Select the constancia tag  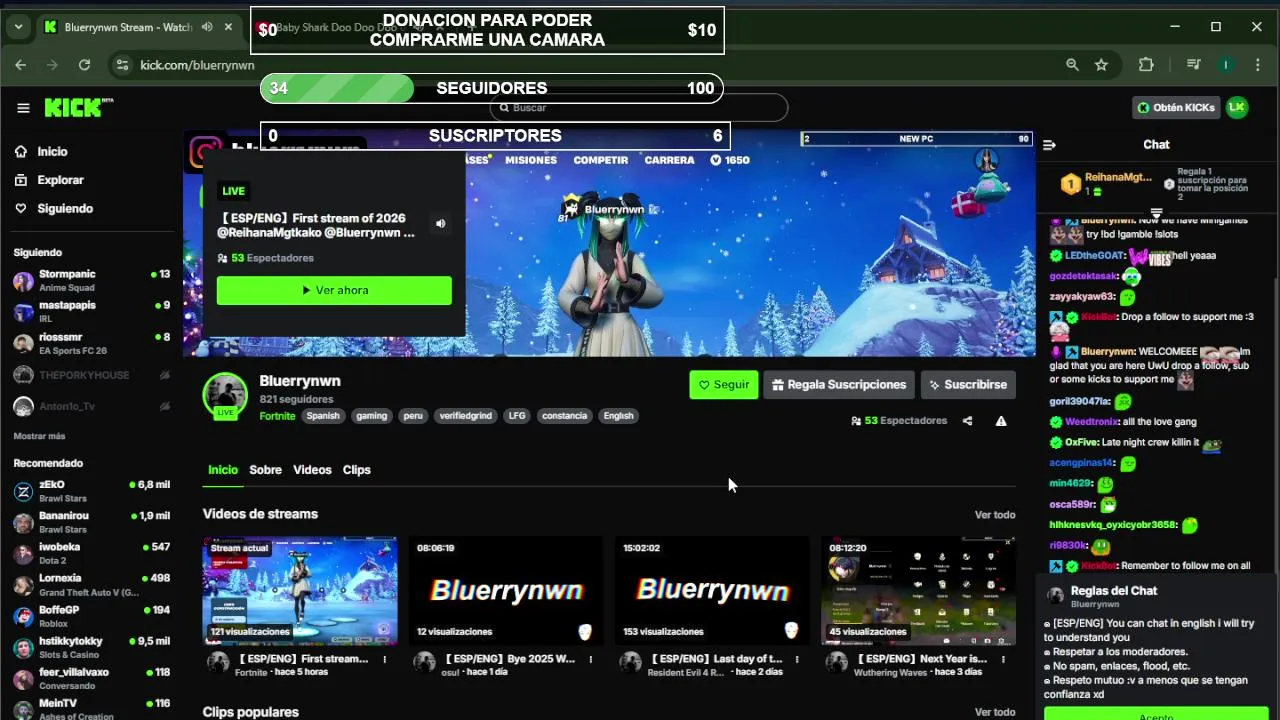564,416
